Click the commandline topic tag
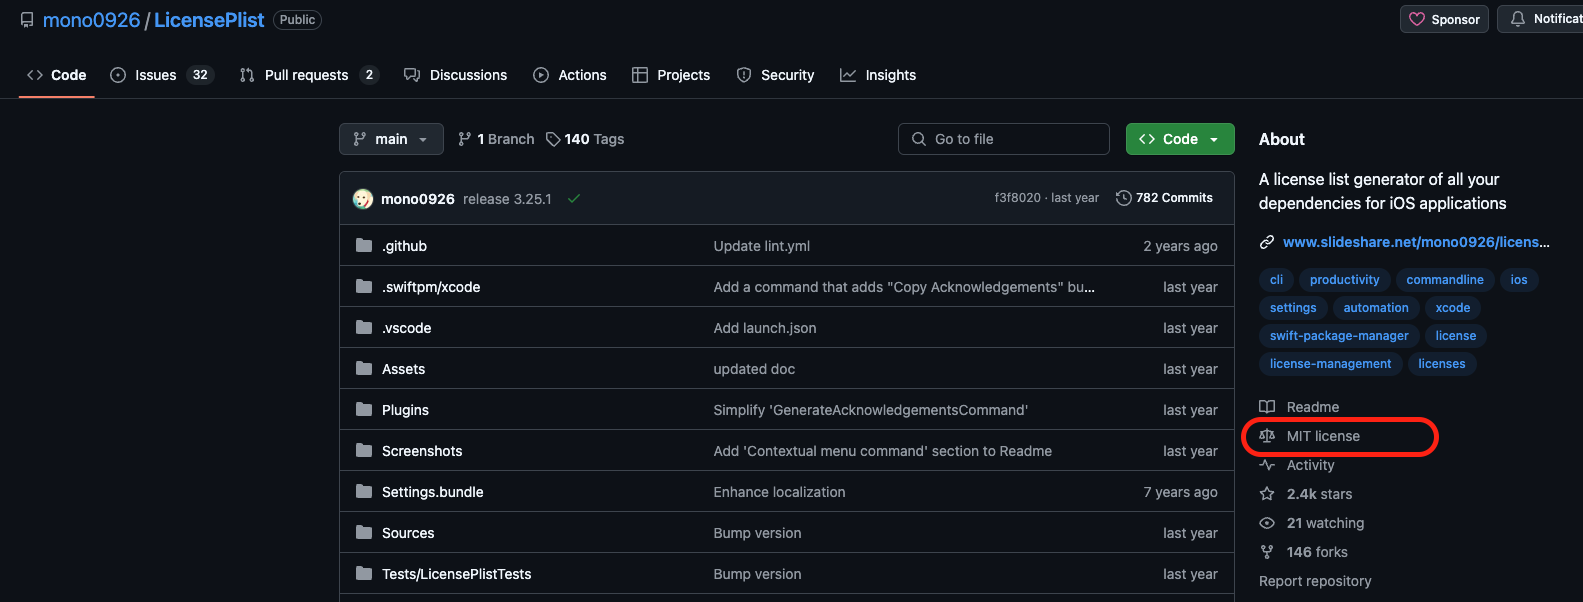Image resolution: width=1583 pixels, height=602 pixels. pyautogui.click(x=1445, y=280)
